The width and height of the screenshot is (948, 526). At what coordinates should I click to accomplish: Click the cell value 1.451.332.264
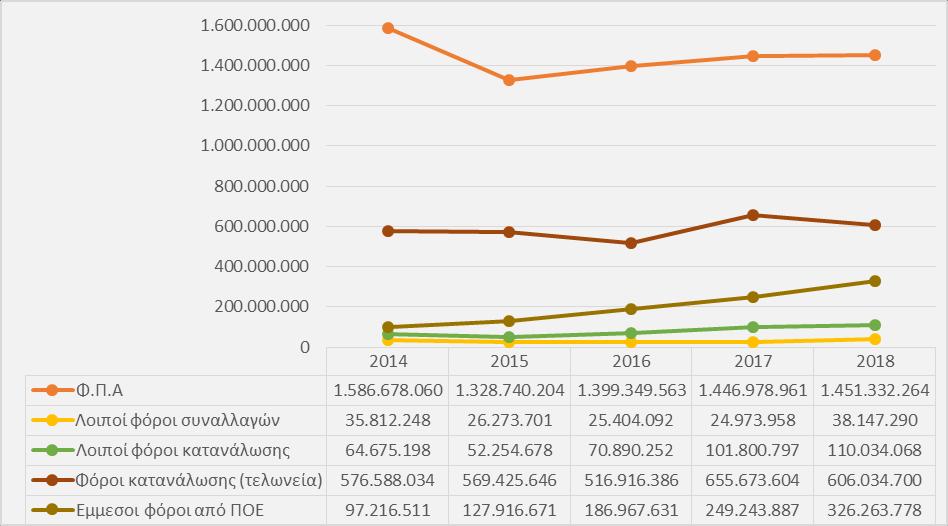pos(875,391)
